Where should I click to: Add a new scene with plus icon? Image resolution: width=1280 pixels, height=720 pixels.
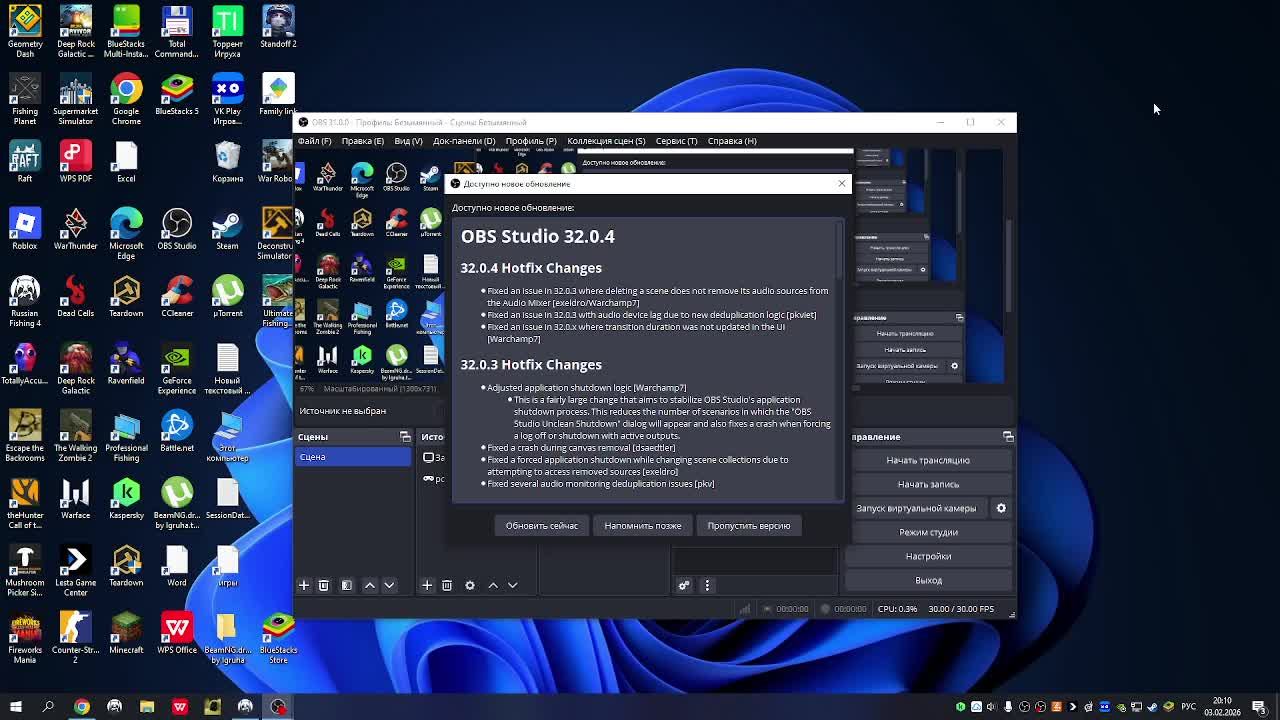(304, 585)
